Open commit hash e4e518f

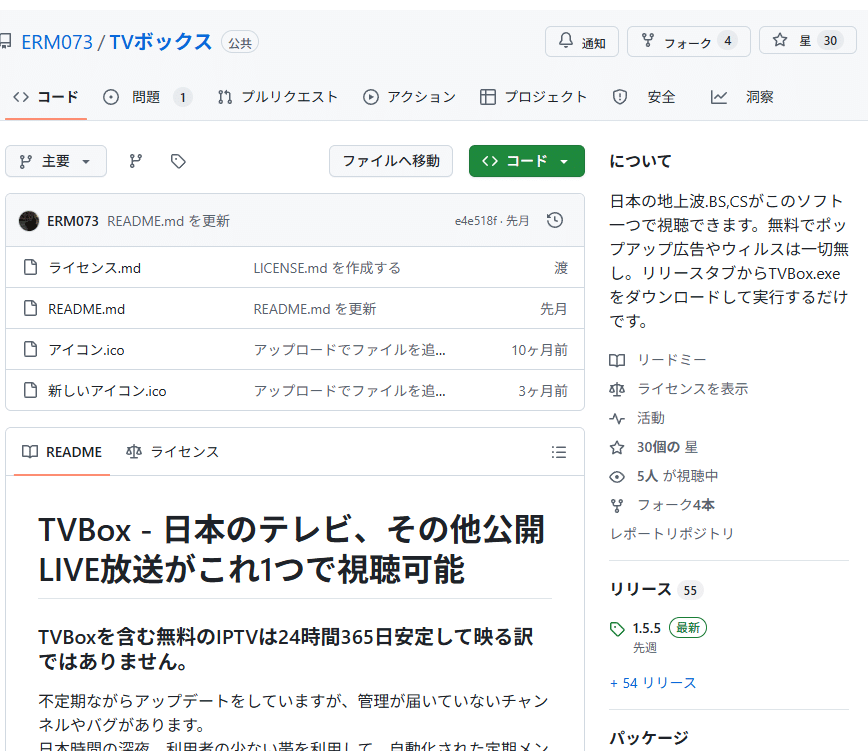pos(476,221)
